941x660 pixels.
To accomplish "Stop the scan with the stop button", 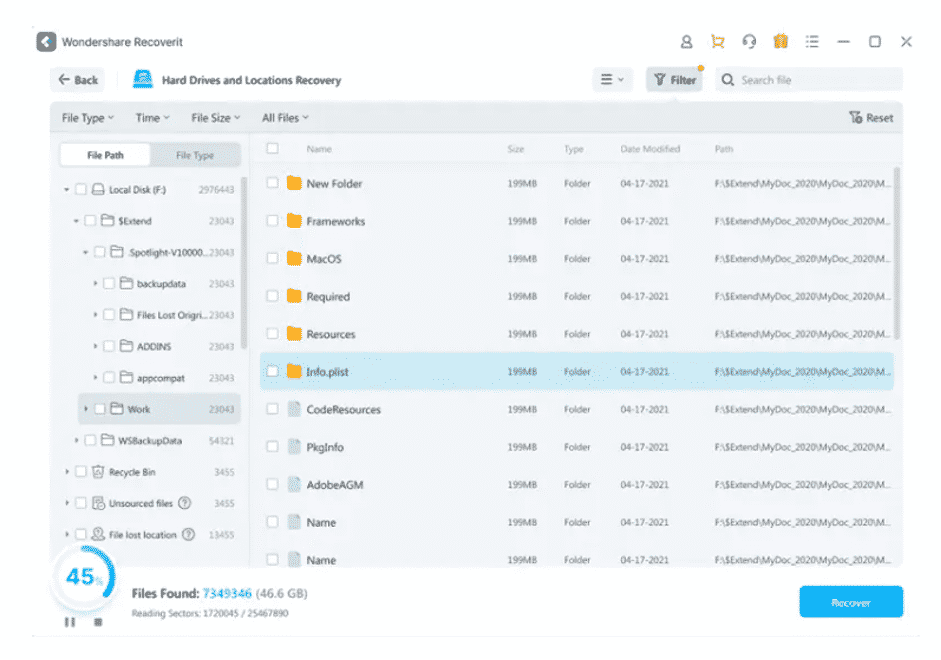I will pyautogui.click(x=98, y=622).
